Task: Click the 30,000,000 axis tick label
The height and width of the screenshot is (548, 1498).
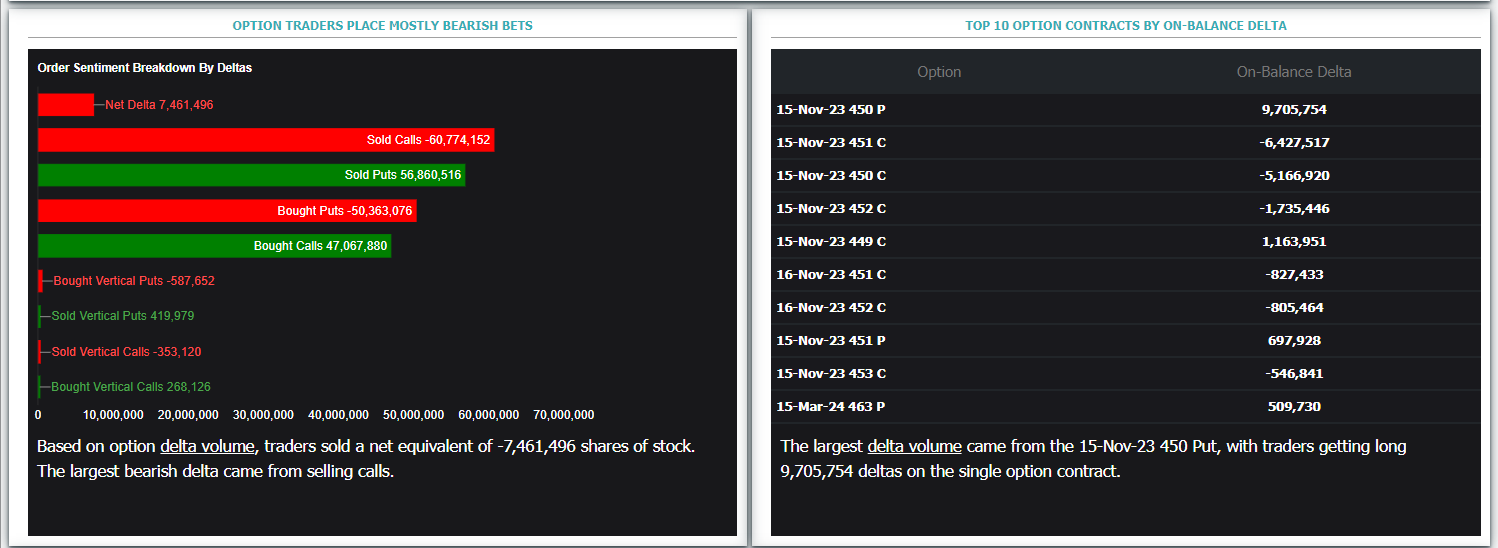Action: [263, 415]
